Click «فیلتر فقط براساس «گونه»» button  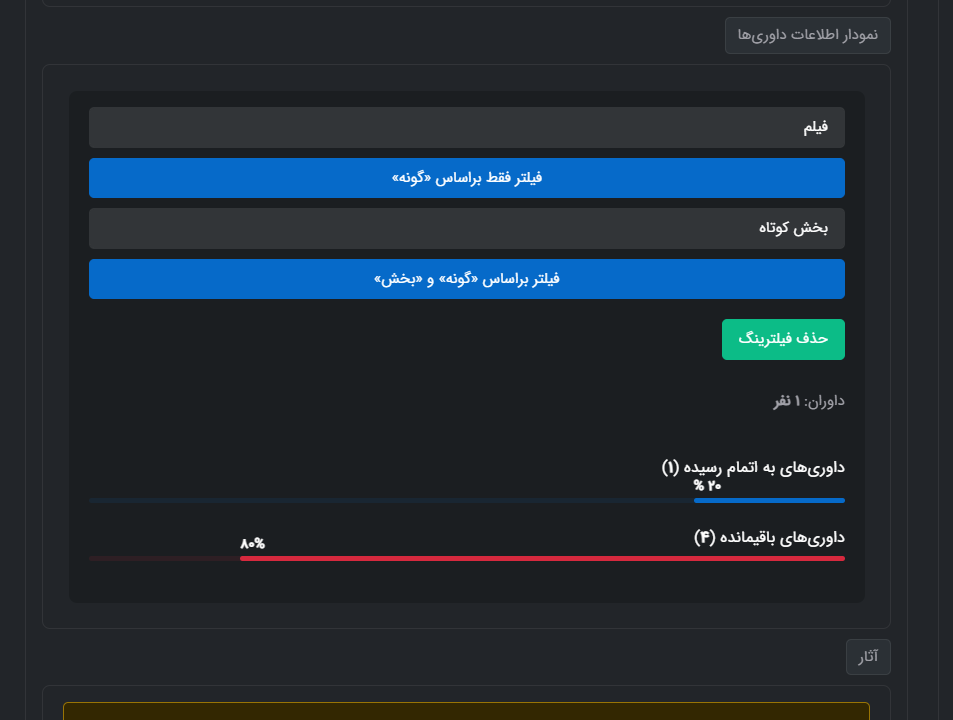tap(467, 178)
